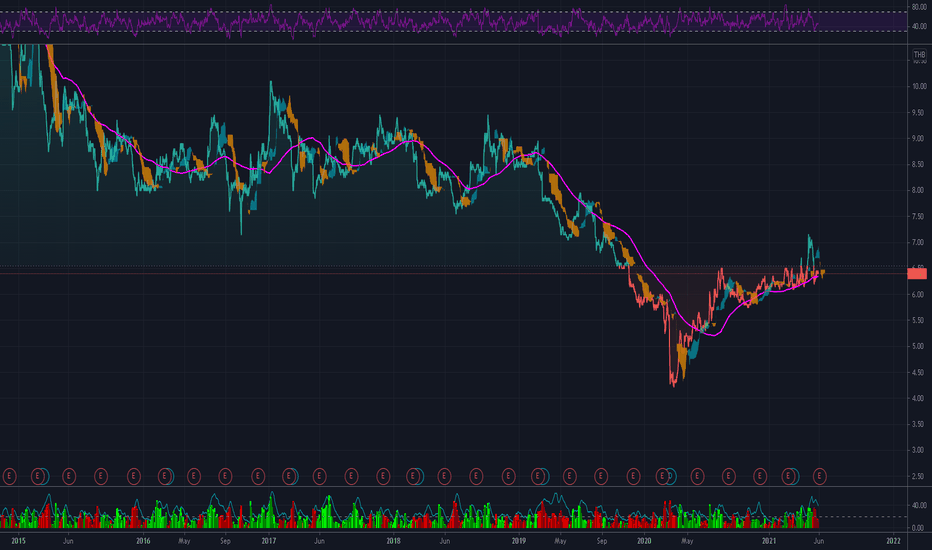Screen dimensions: 932x550
Task: Click the 2015 label on time axis
Action: pos(18,541)
